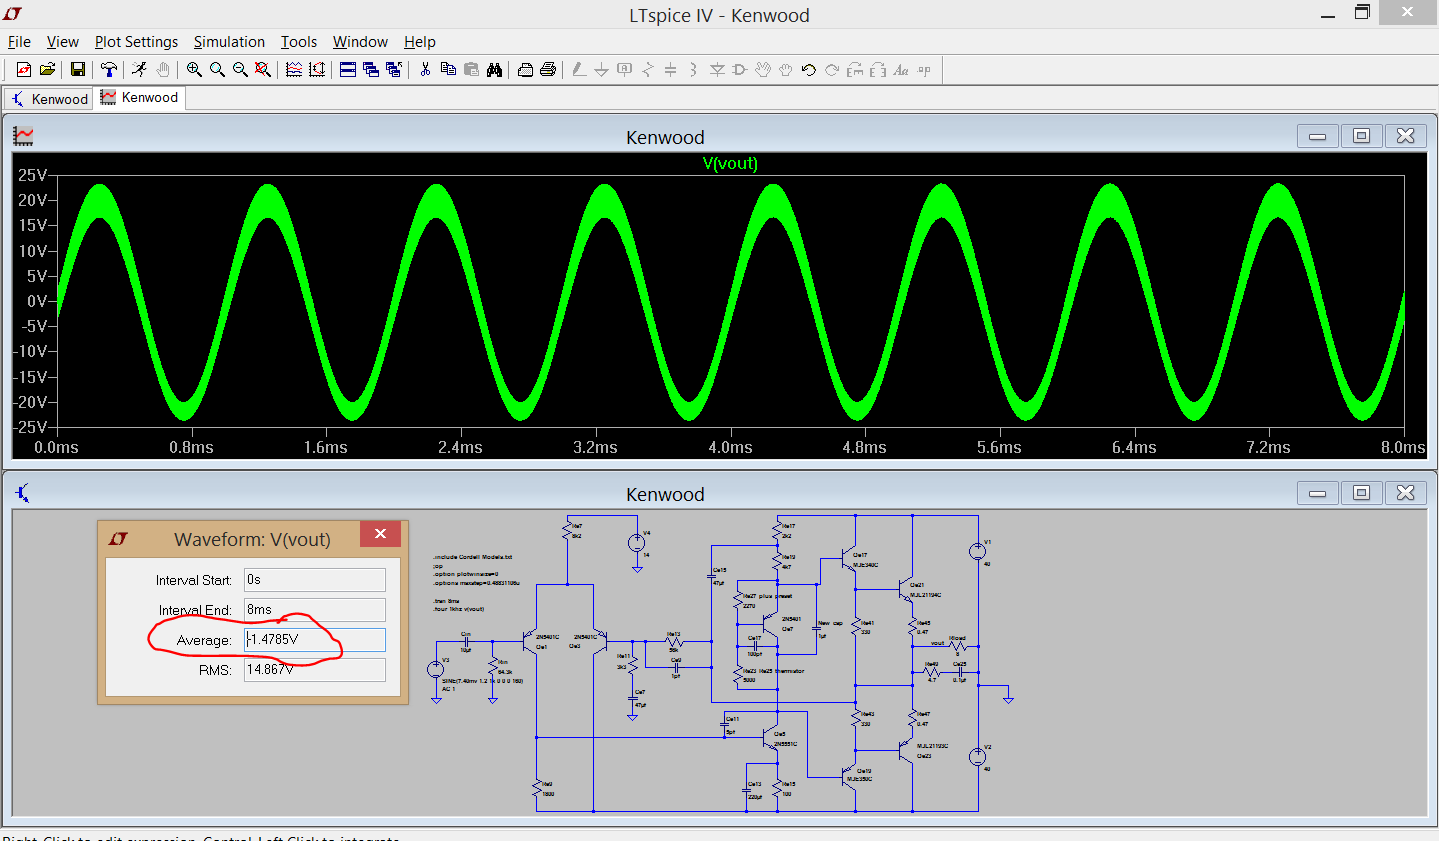
Task: Cascade windows with the toolbar icon
Action: click(371, 69)
